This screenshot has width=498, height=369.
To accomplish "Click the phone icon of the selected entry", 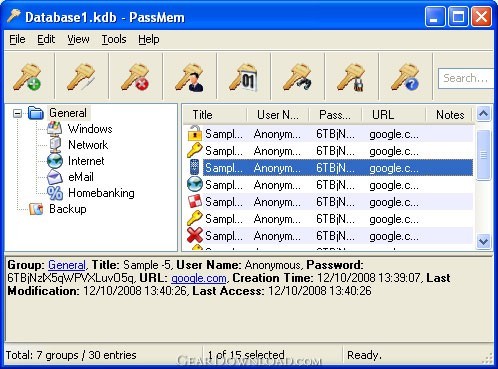I will [194, 167].
